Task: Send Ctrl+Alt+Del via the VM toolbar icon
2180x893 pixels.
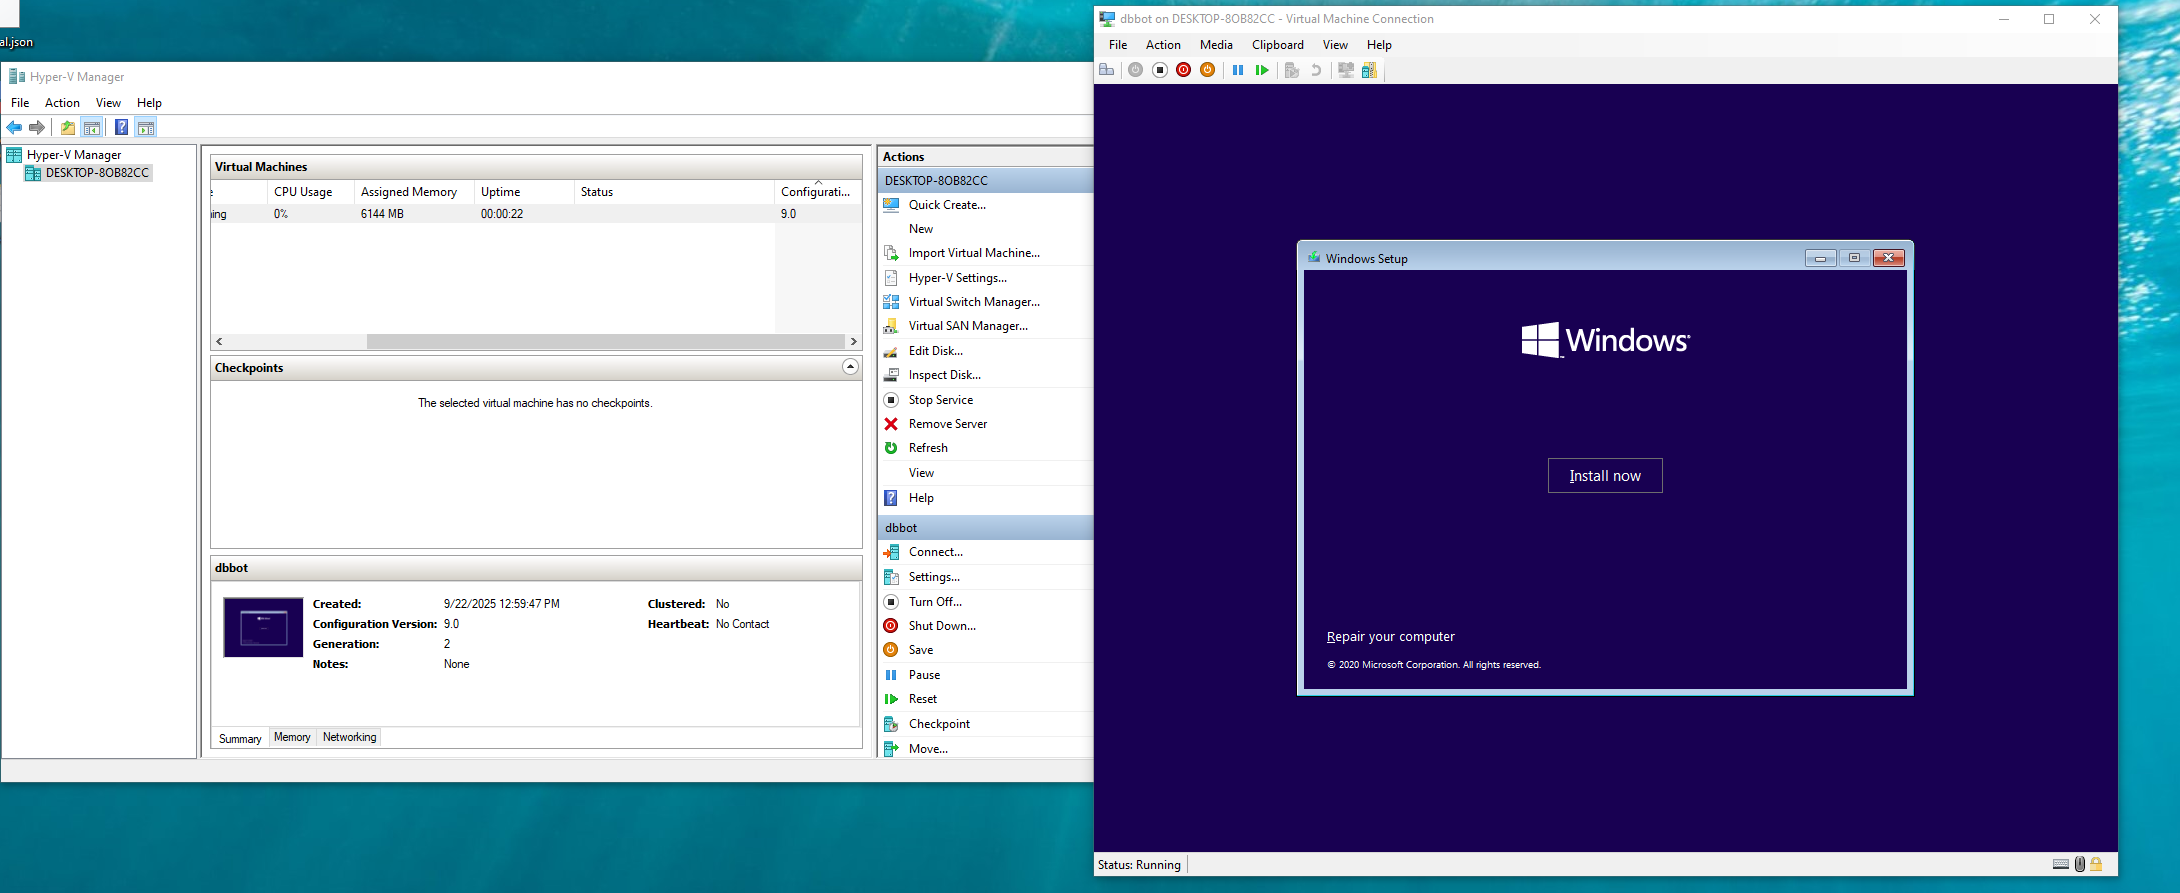Action: click(x=1106, y=70)
